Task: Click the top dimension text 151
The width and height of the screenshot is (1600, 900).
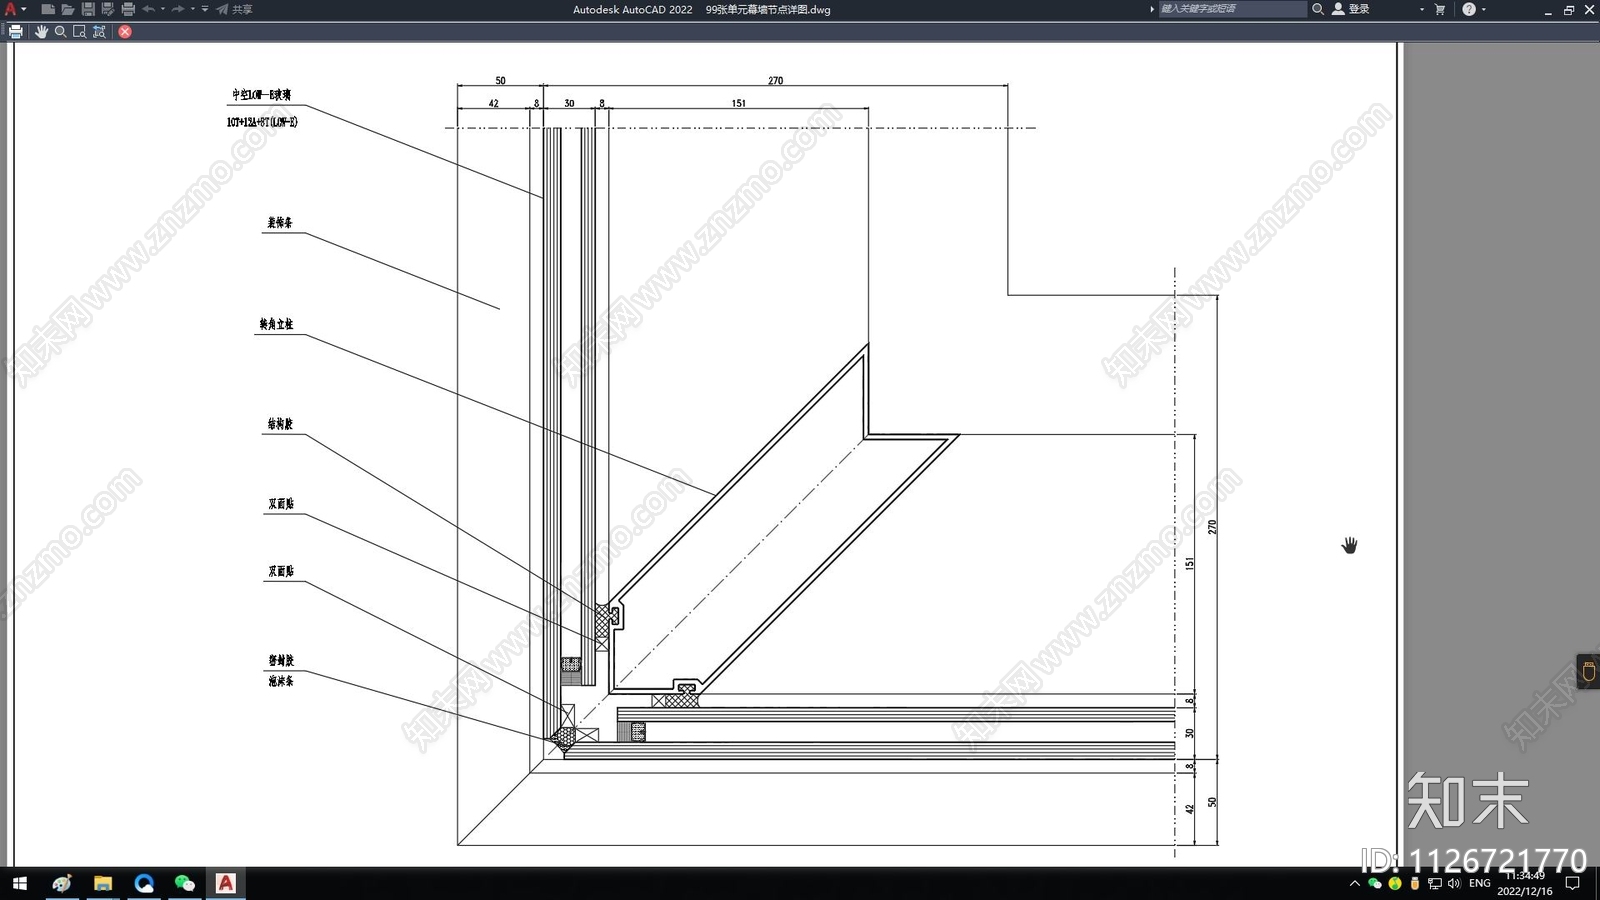Action: tap(738, 103)
